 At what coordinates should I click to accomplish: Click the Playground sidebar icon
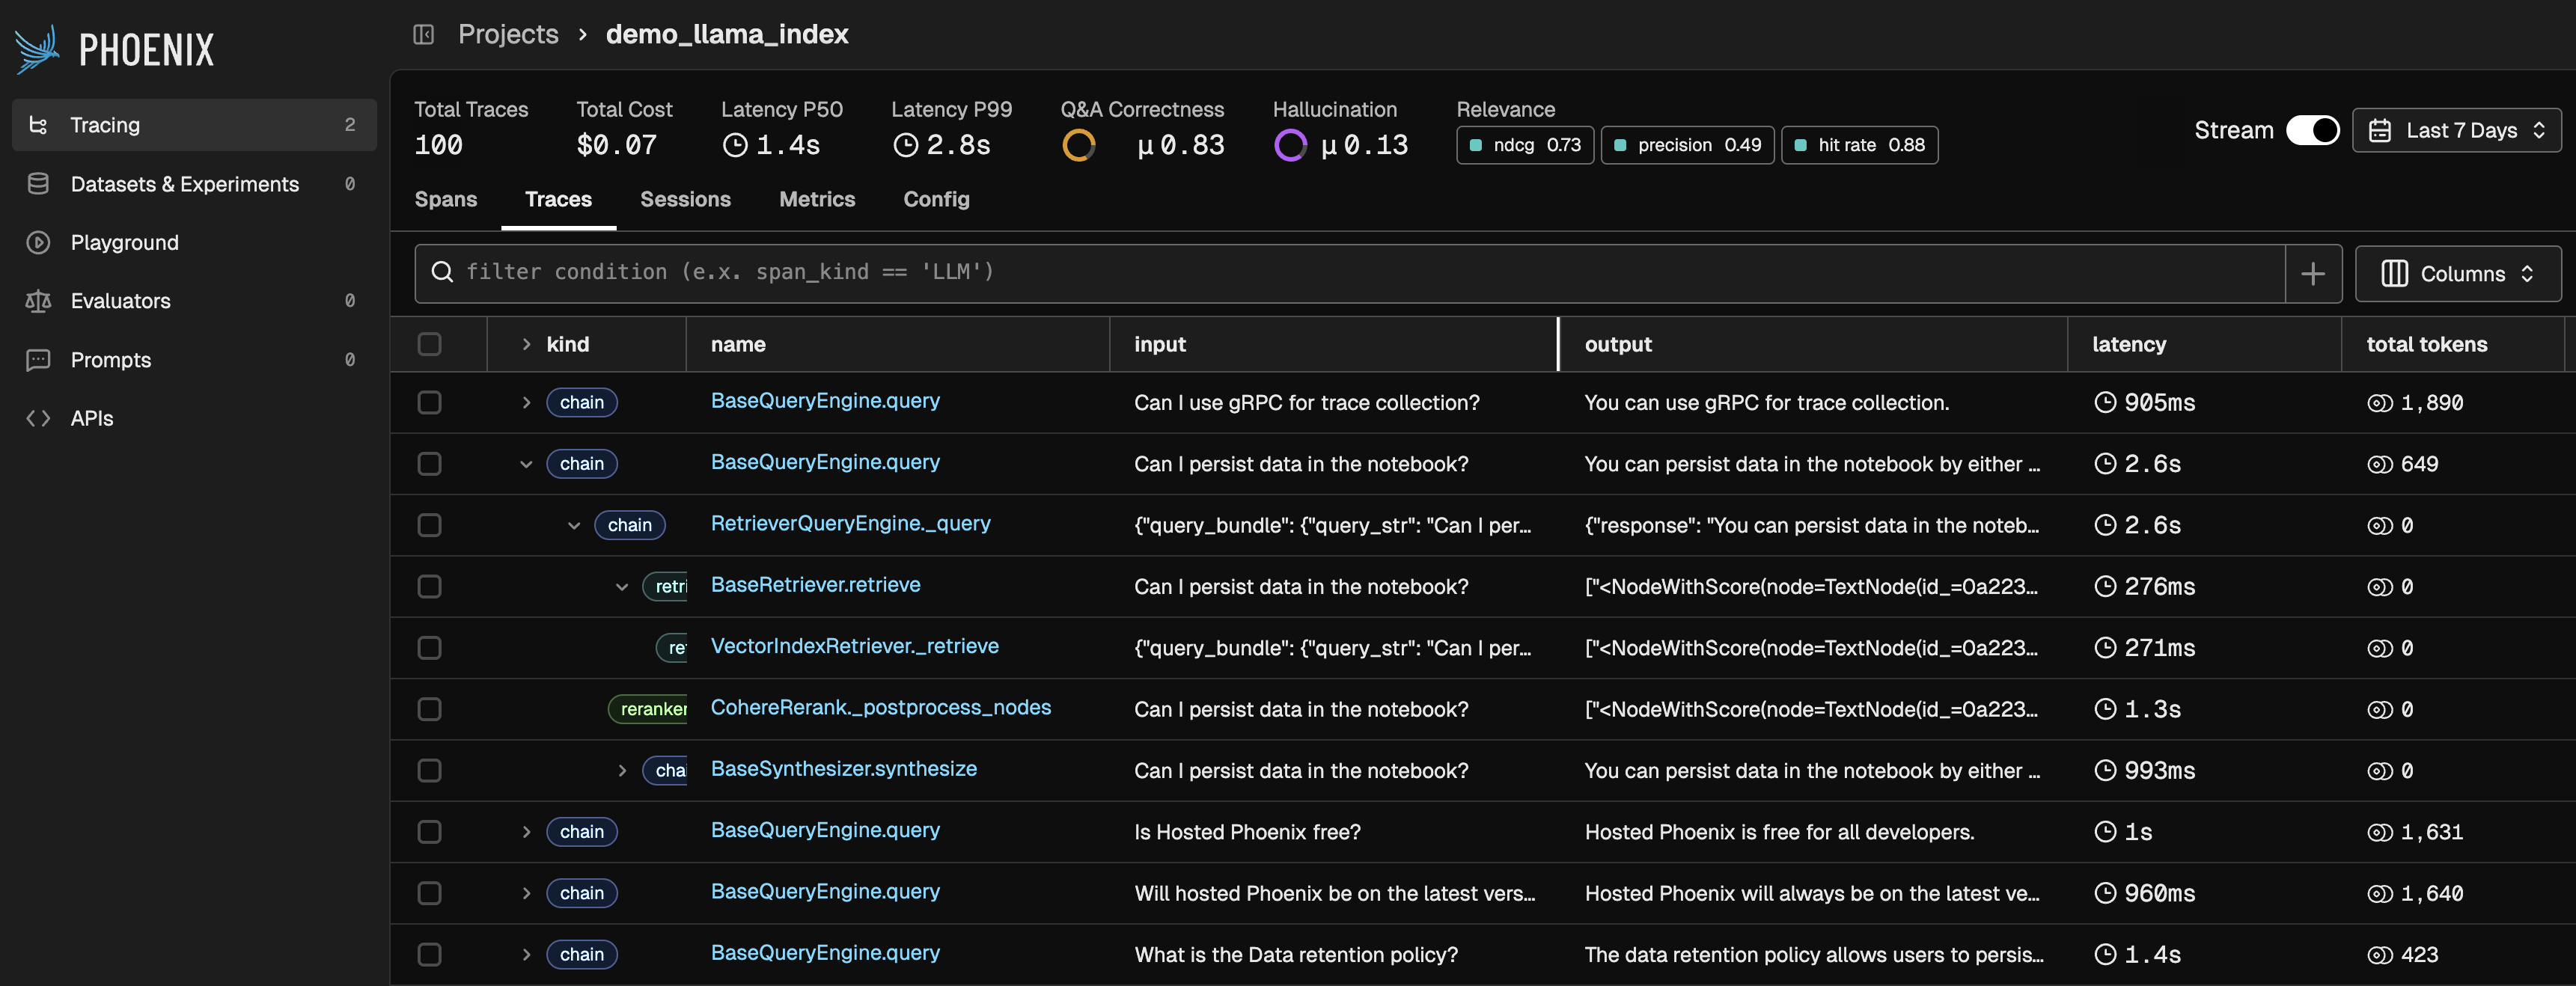38,242
